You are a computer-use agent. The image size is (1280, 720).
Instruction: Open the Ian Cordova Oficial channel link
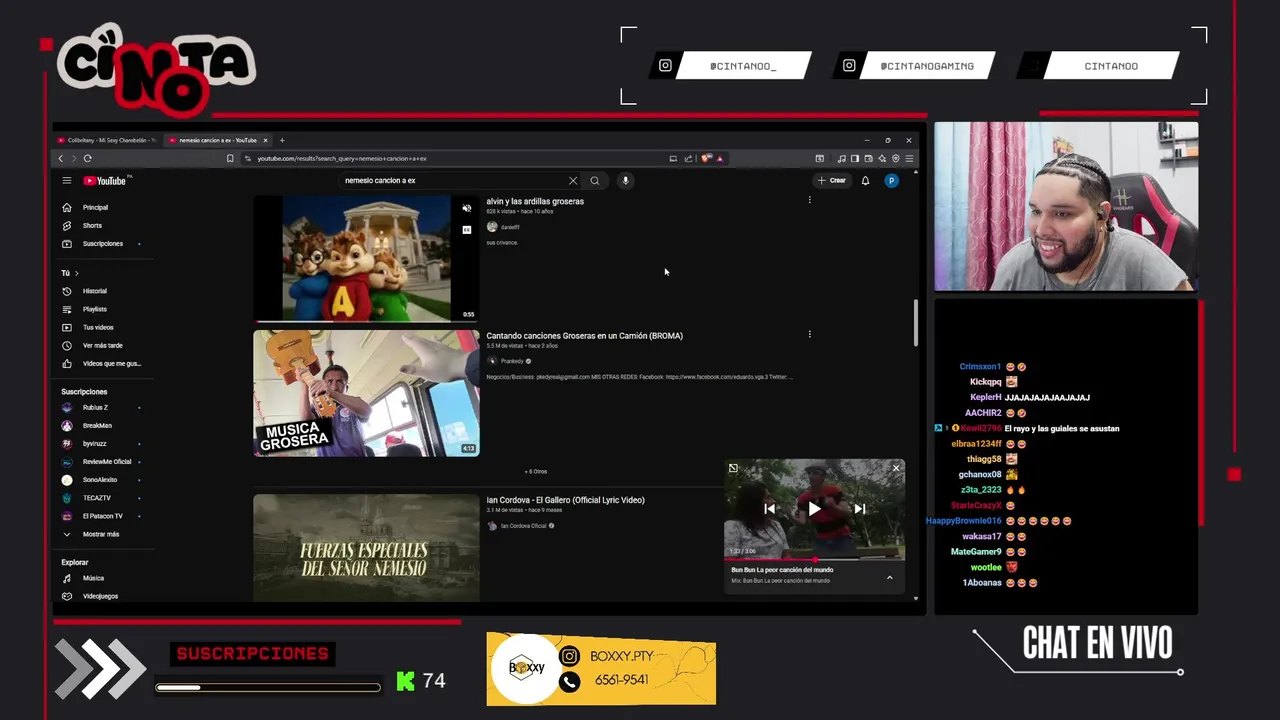tap(523, 526)
